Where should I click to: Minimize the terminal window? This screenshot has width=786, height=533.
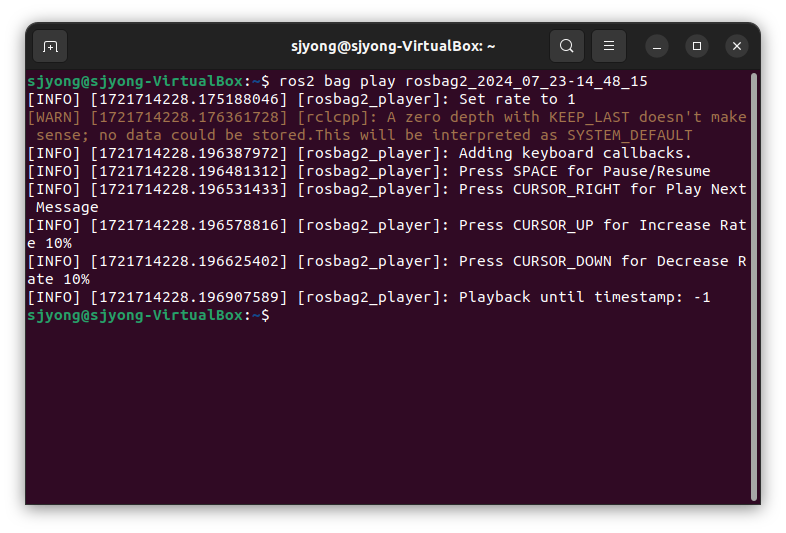click(657, 46)
